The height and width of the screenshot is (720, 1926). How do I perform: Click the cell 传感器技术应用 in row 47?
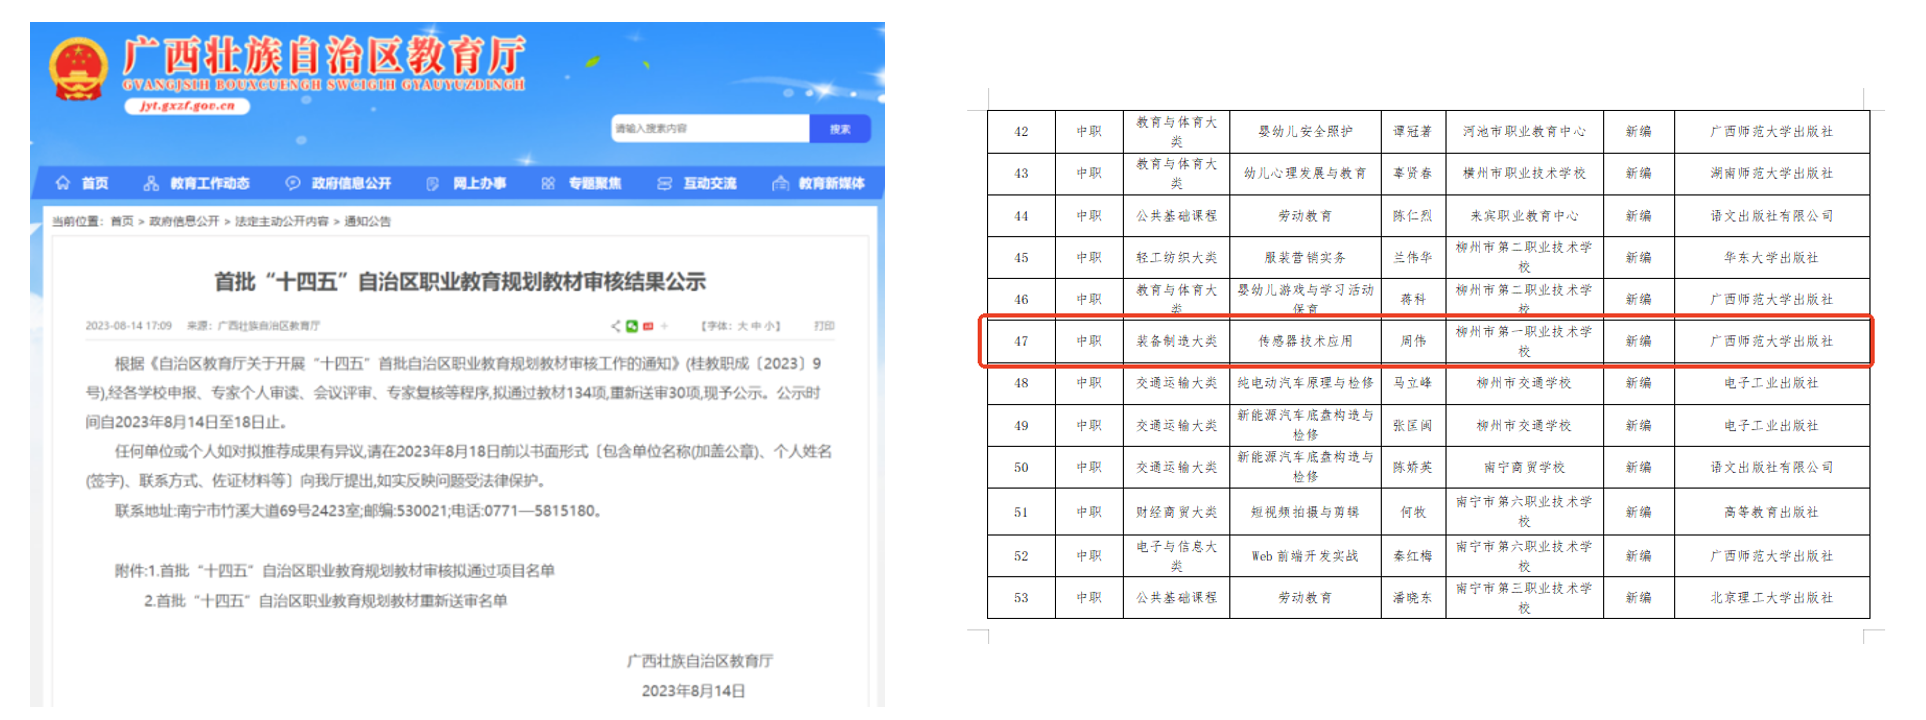pyautogui.click(x=1305, y=341)
